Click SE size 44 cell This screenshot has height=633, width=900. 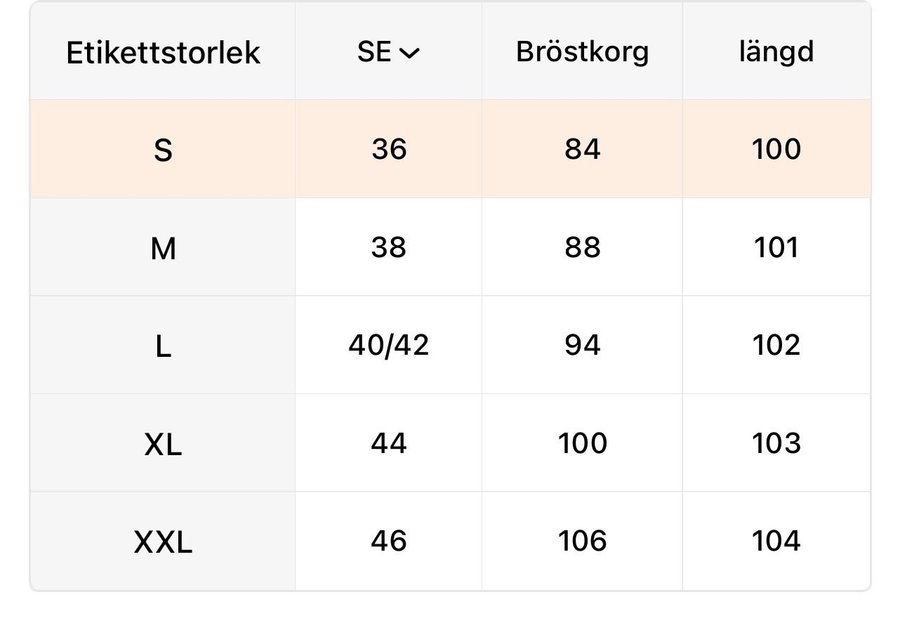389,443
